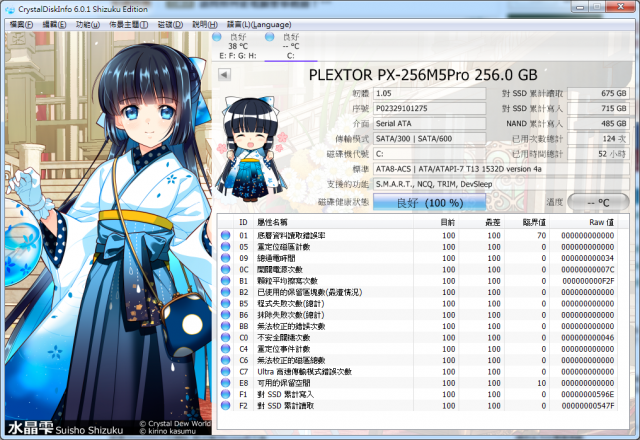Click the status orb for attribute F2
Screen dimensions: 640x440
[225, 406]
